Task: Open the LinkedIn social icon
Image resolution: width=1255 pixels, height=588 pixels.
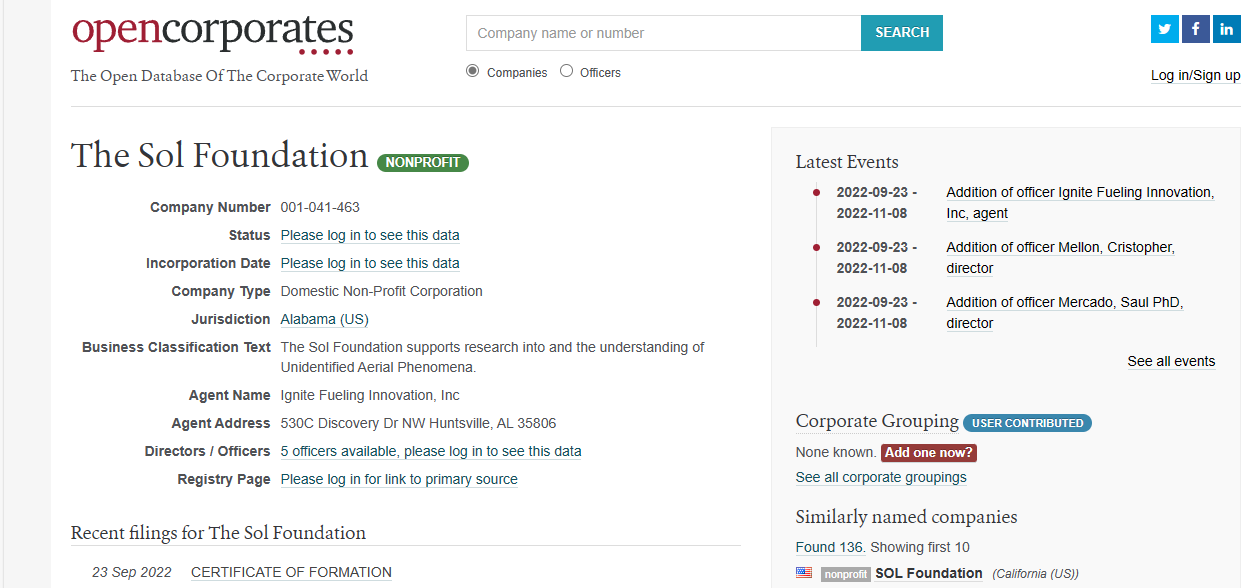Action: (1227, 29)
